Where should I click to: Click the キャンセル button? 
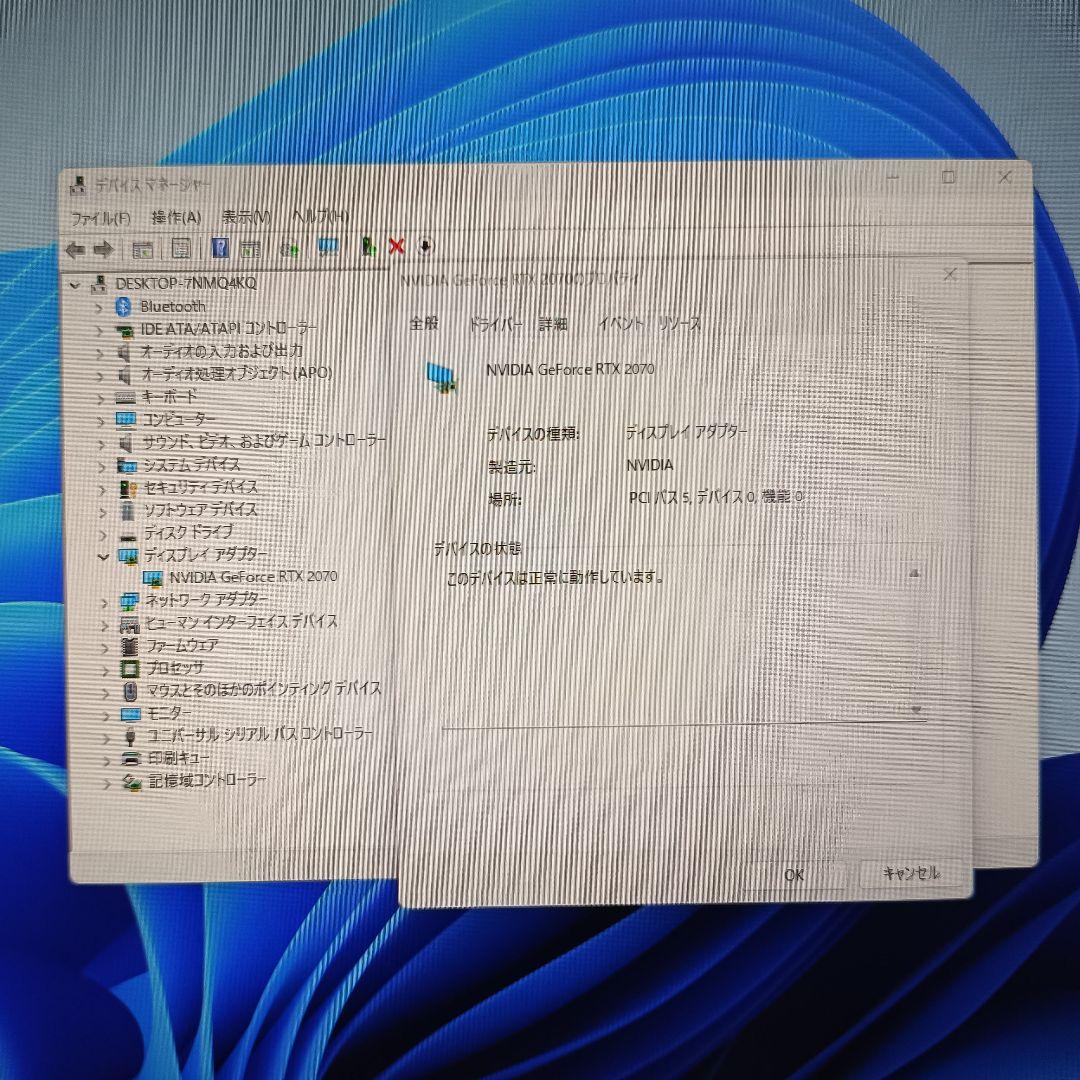911,873
